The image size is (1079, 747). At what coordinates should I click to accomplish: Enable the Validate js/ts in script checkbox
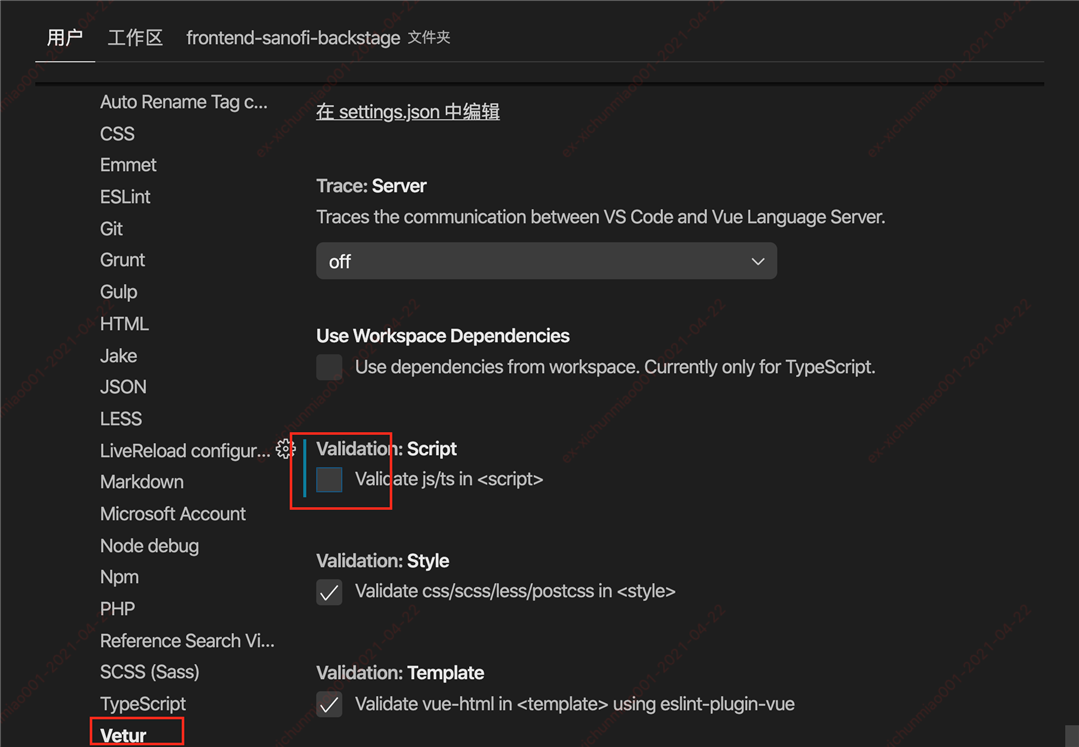pyautogui.click(x=329, y=479)
